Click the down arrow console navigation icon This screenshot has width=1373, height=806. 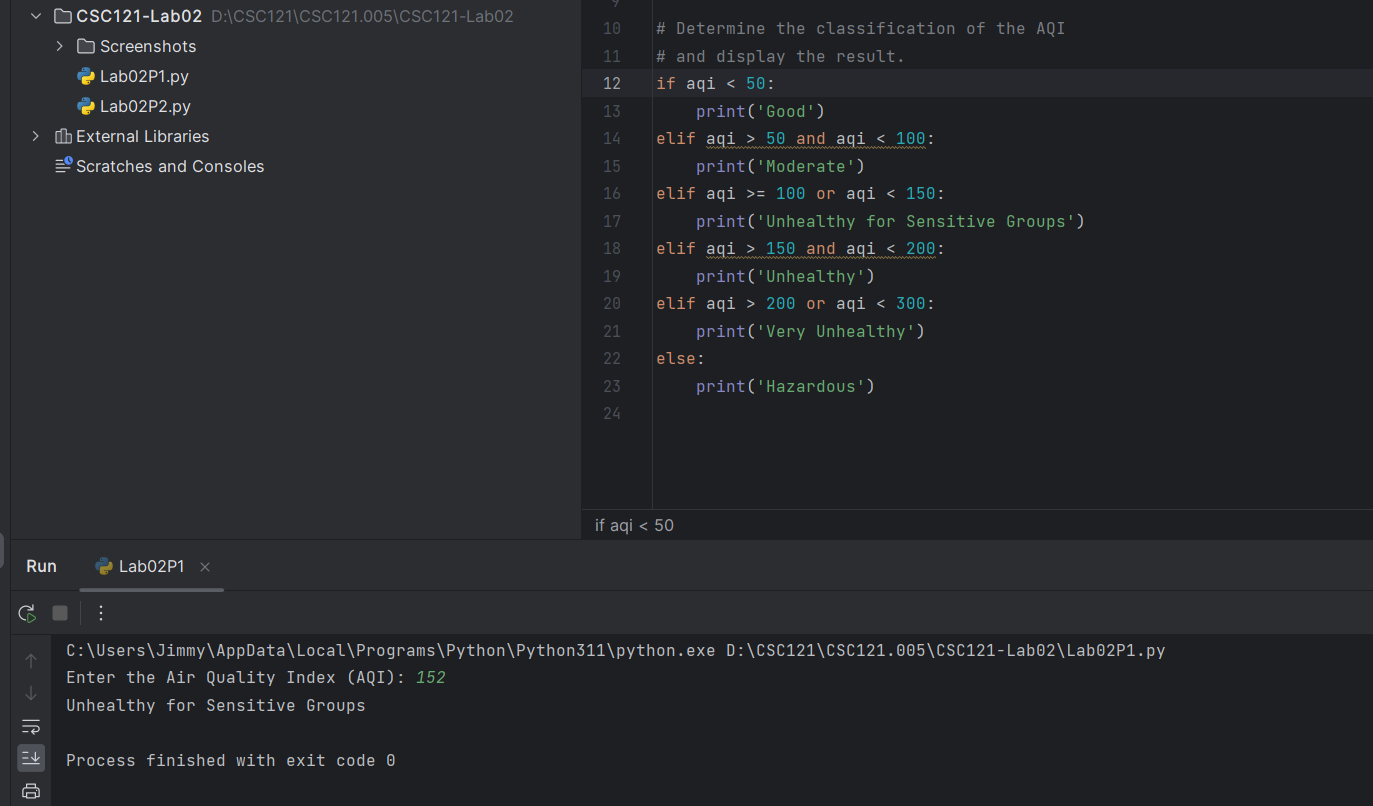point(30,692)
